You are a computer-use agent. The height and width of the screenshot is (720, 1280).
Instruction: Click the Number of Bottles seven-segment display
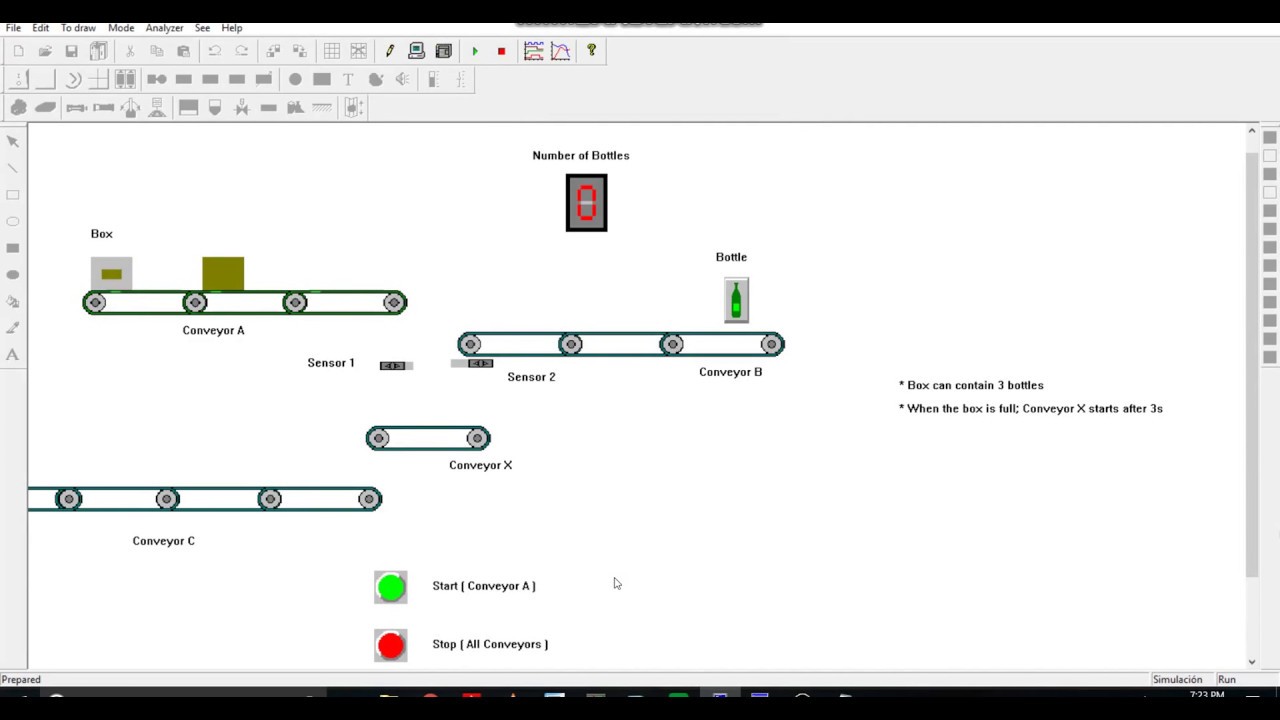tap(586, 203)
